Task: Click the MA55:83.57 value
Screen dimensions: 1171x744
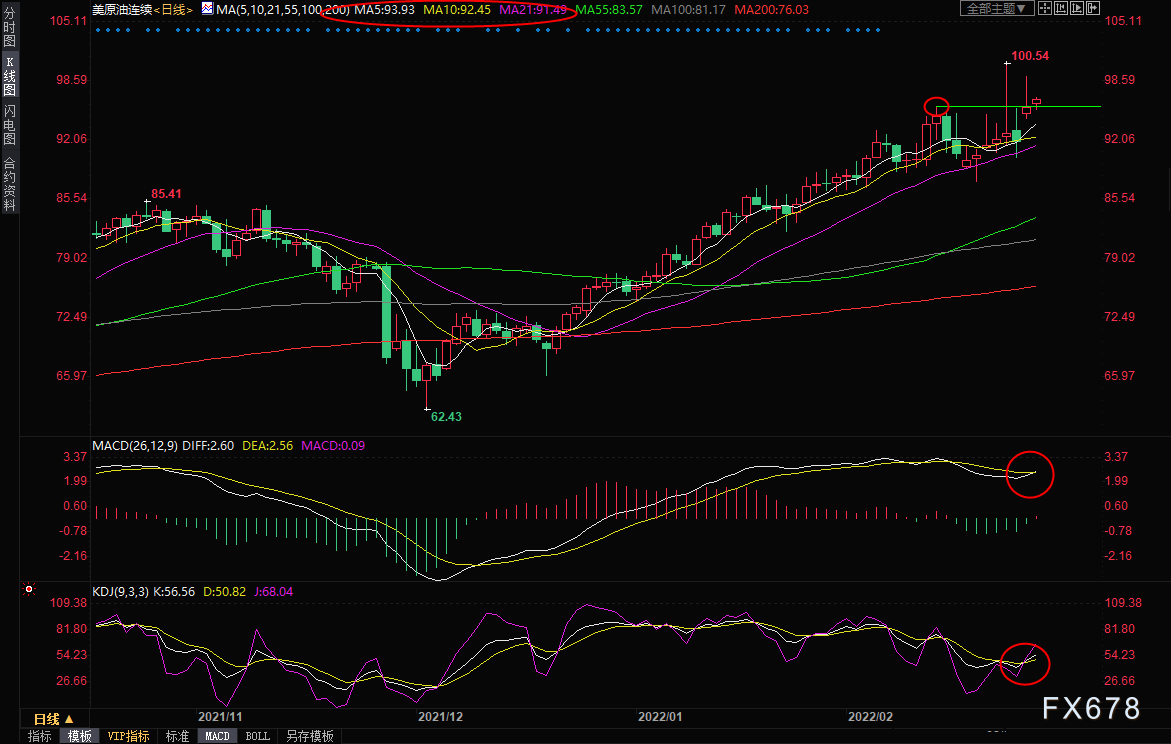Action: 609,10
